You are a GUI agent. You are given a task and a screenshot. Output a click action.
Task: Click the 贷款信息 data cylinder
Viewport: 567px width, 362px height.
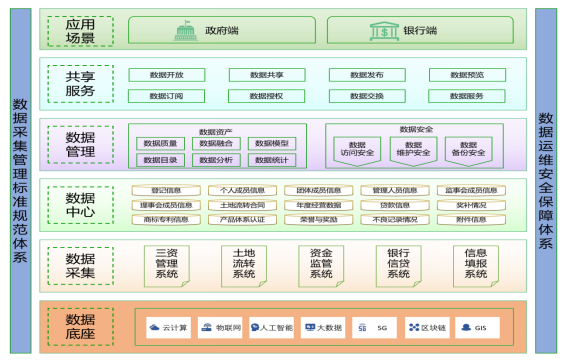[395, 205]
